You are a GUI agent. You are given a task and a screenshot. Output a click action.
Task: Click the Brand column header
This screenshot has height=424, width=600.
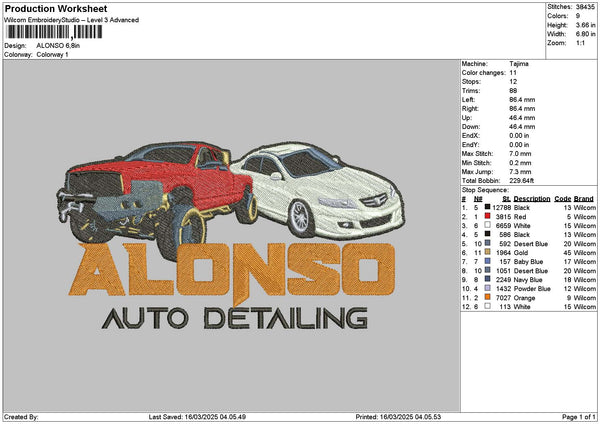pyautogui.click(x=584, y=198)
